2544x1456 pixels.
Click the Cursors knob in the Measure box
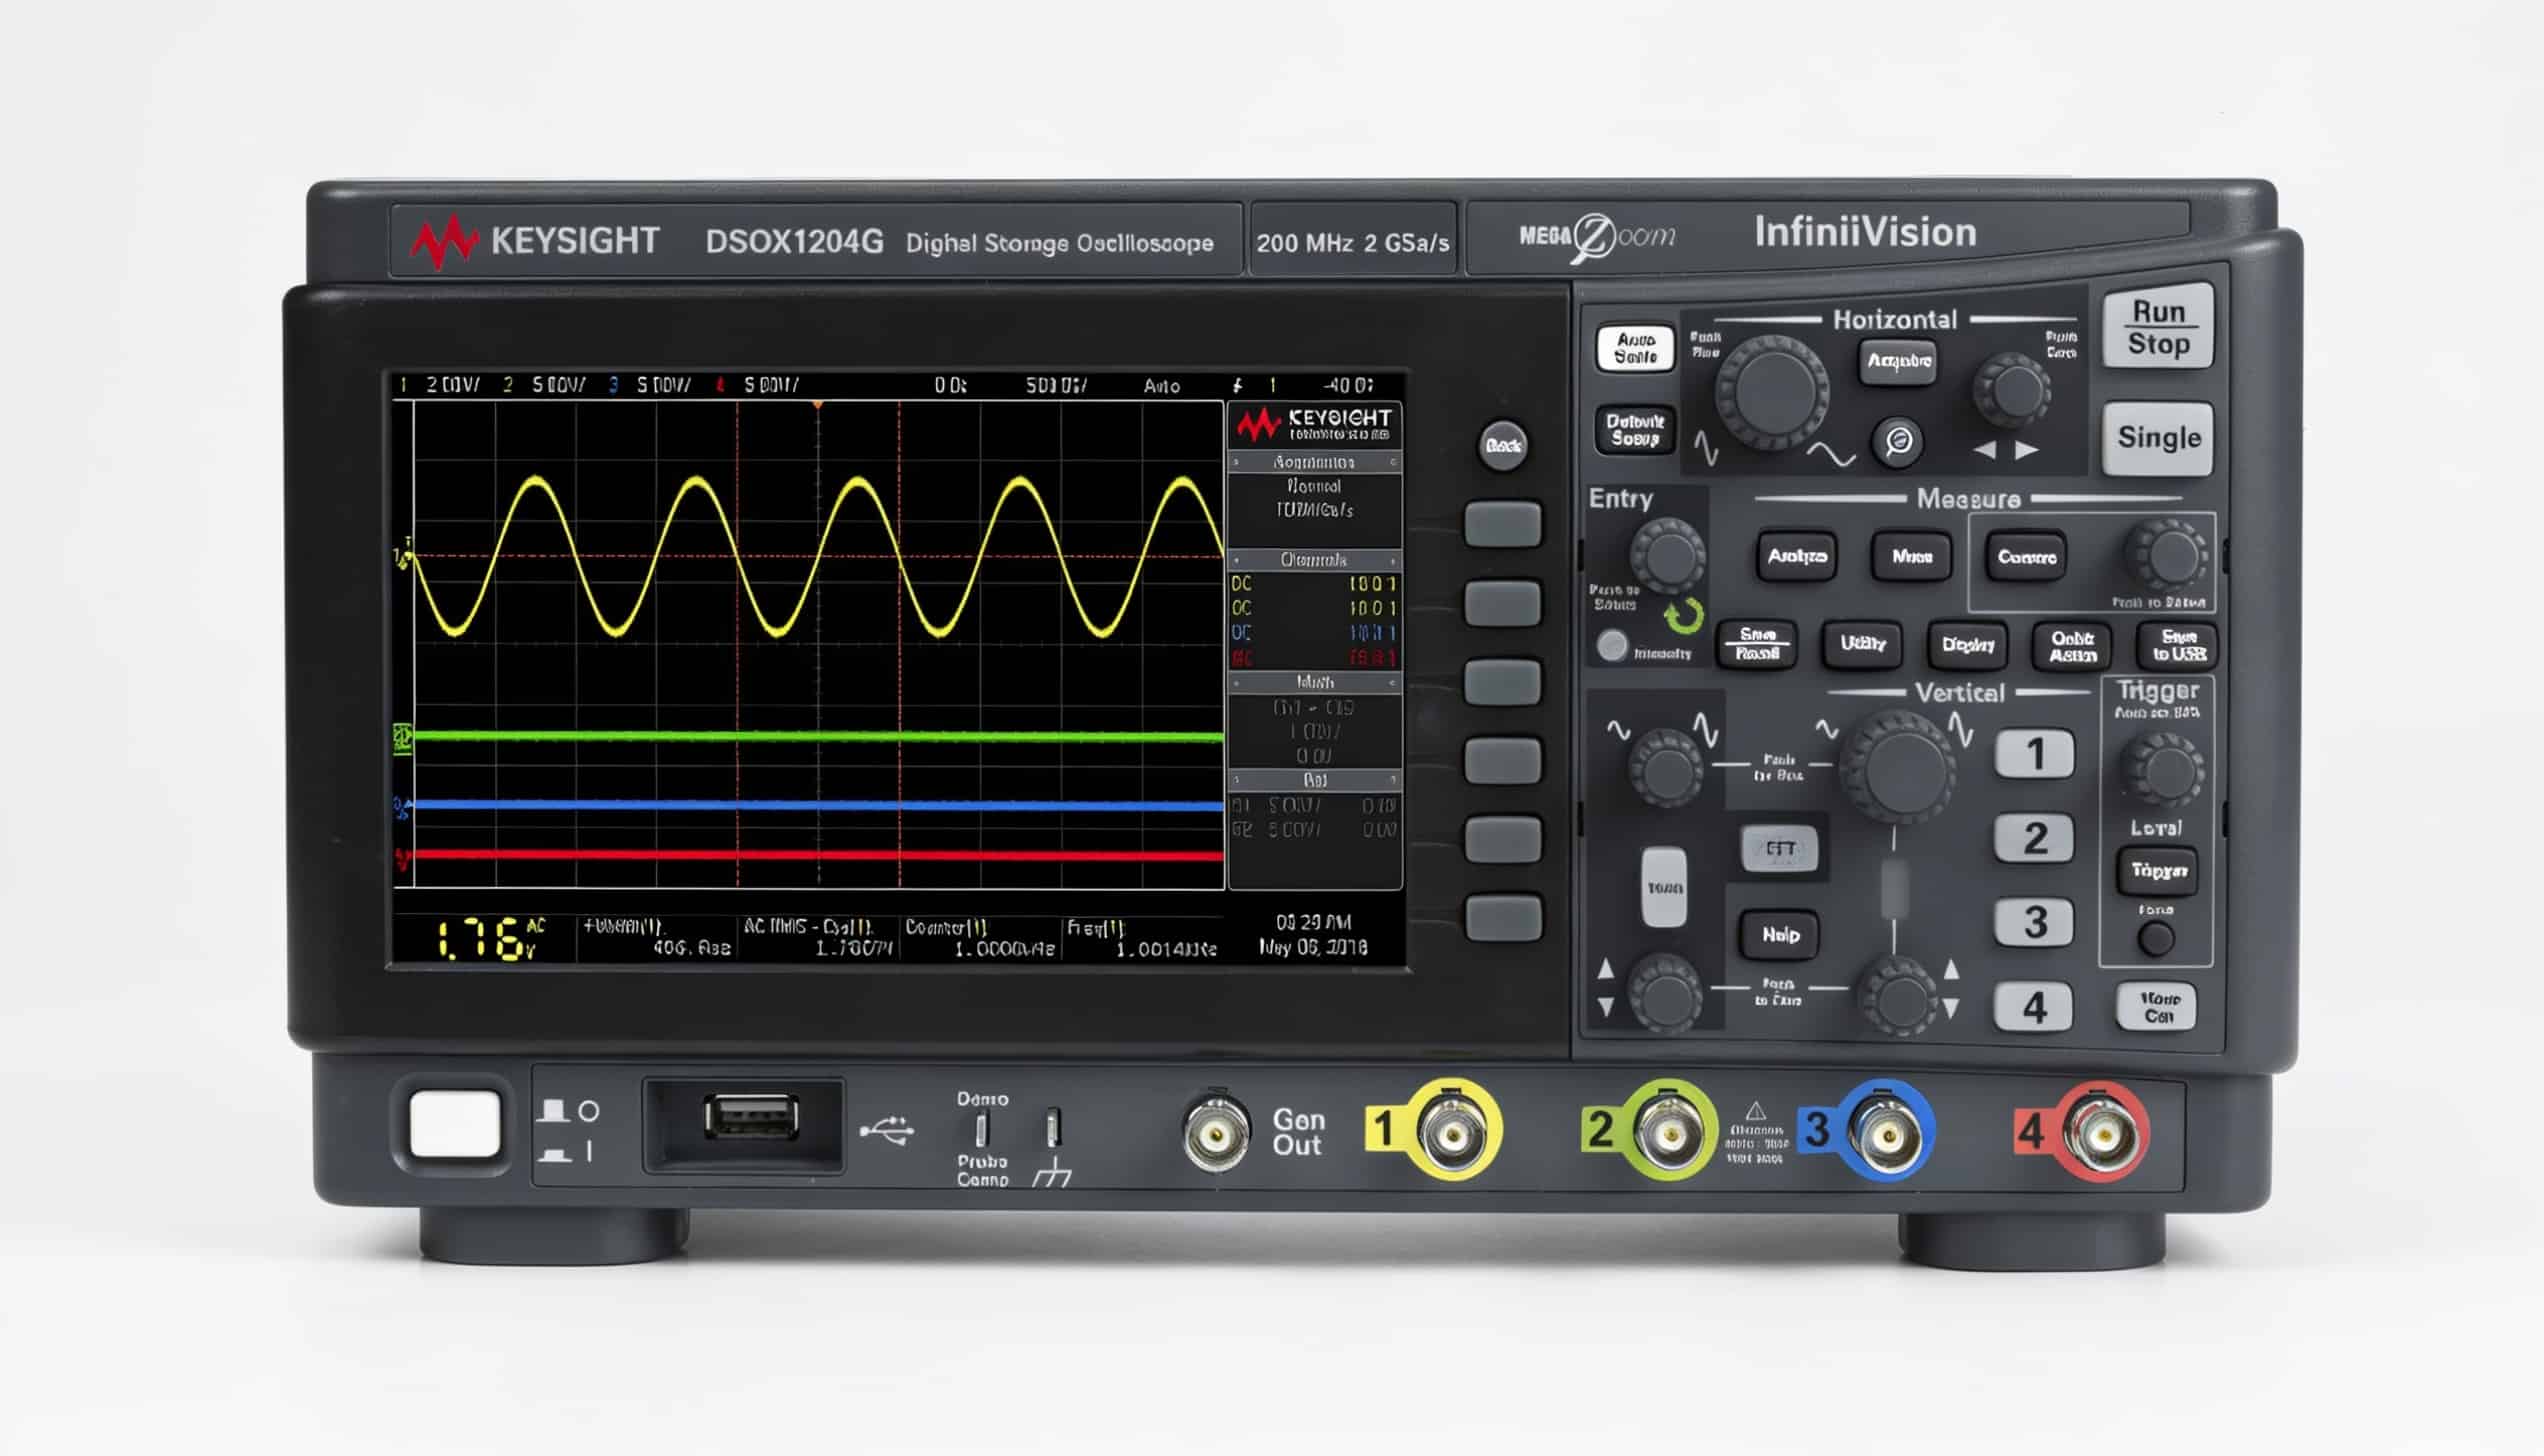pyautogui.click(x=2165, y=557)
